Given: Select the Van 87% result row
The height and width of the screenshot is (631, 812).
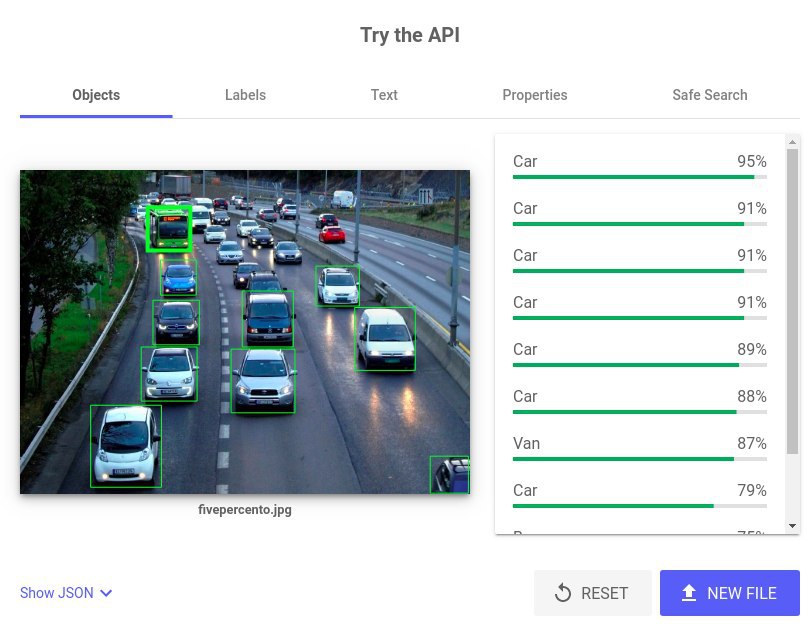Looking at the screenshot, I should tap(640, 448).
